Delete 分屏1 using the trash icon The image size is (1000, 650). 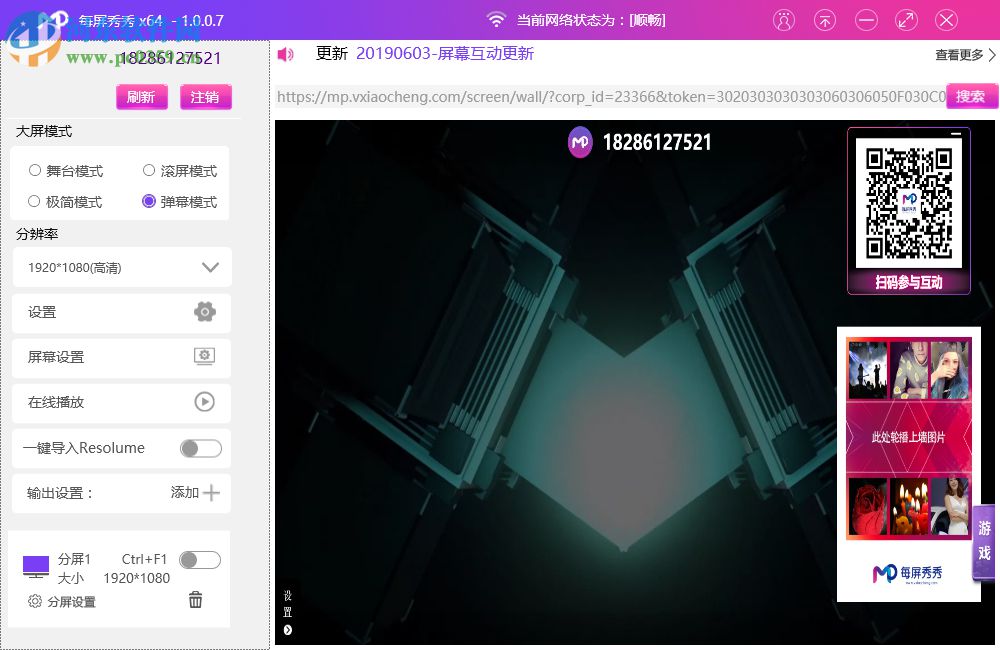[x=195, y=599]
